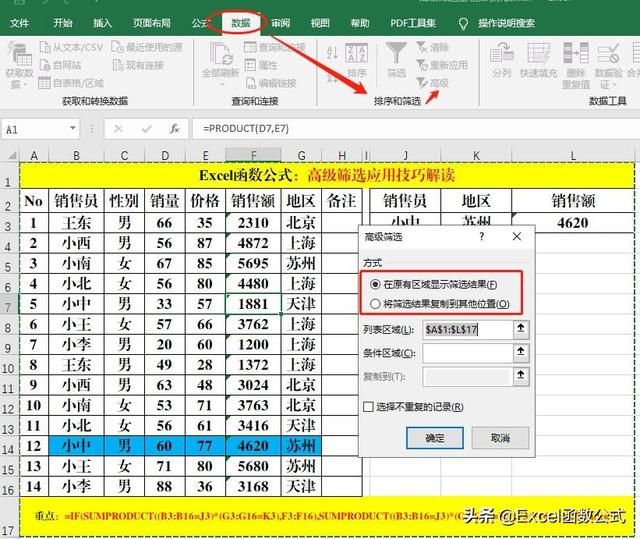Click the dialog help question mark

[x=482, y=236]
